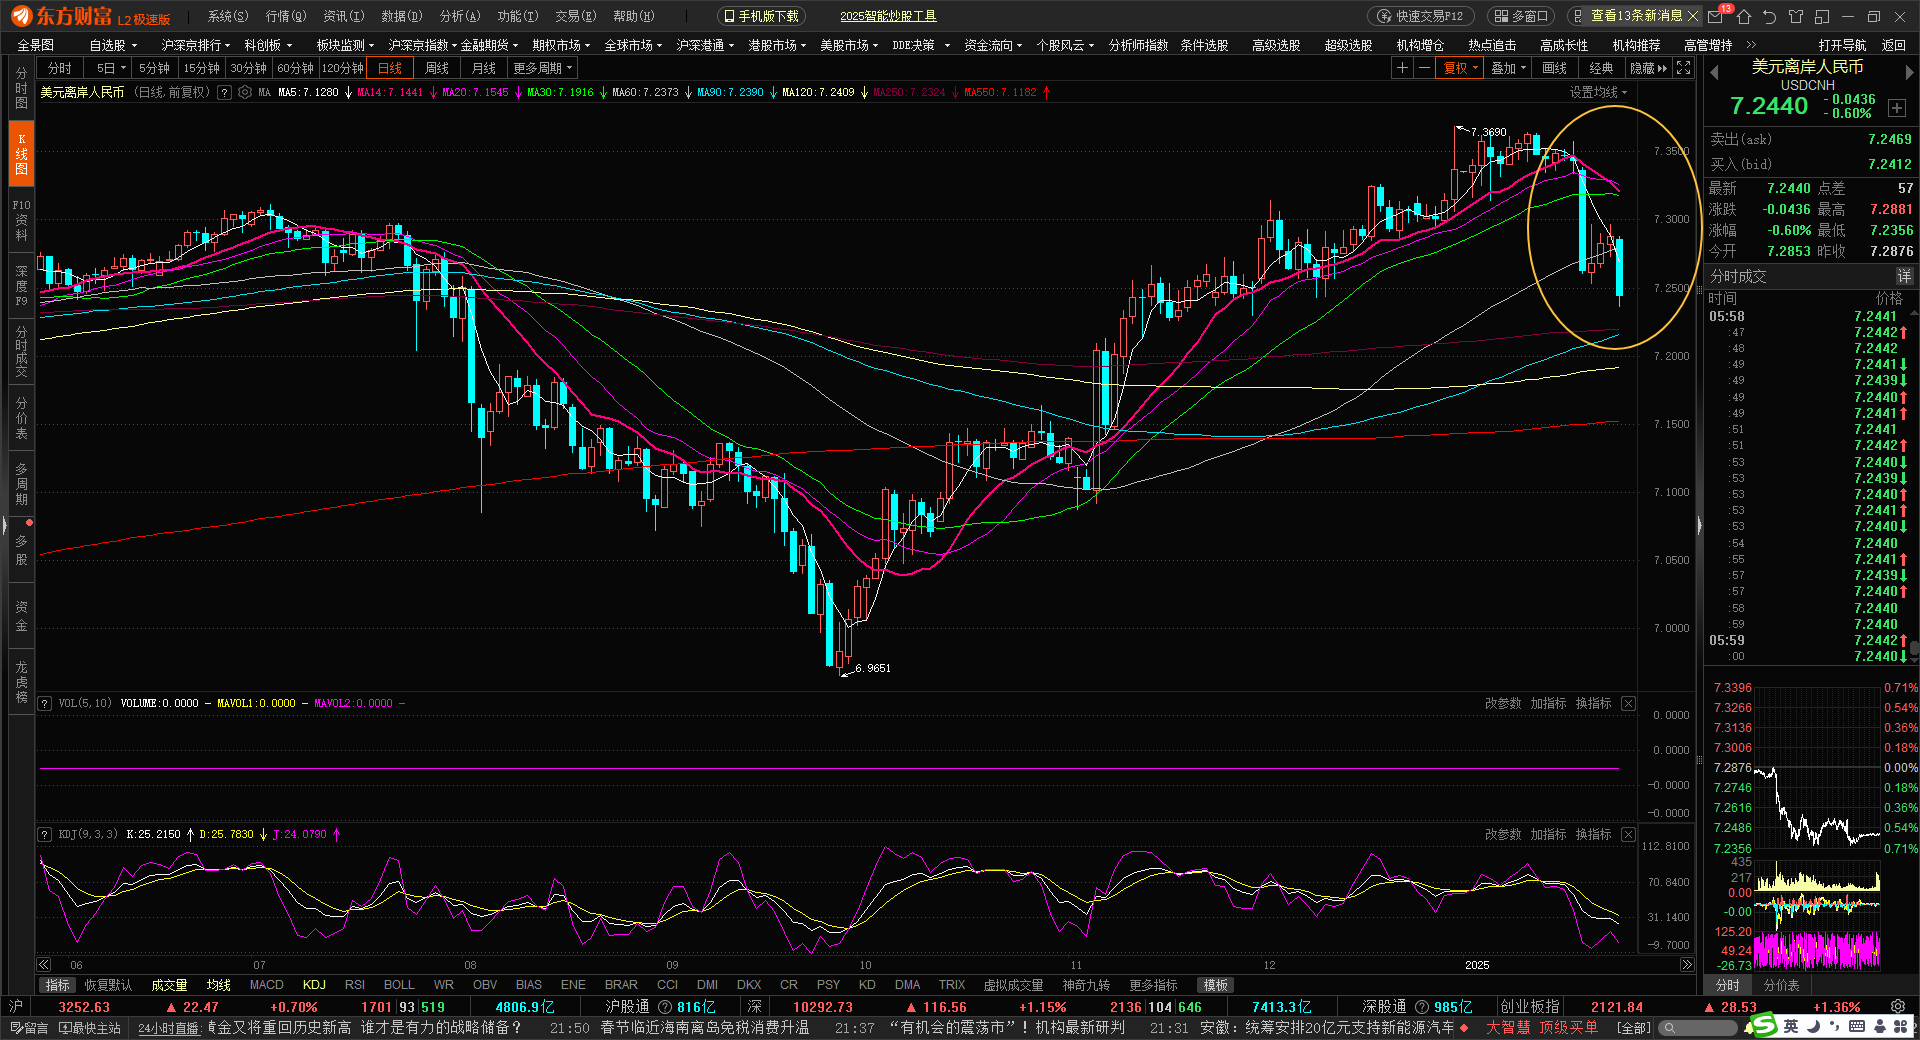
Task: Toggle fullscreen chart view icon
Action: coord(1684,68)
